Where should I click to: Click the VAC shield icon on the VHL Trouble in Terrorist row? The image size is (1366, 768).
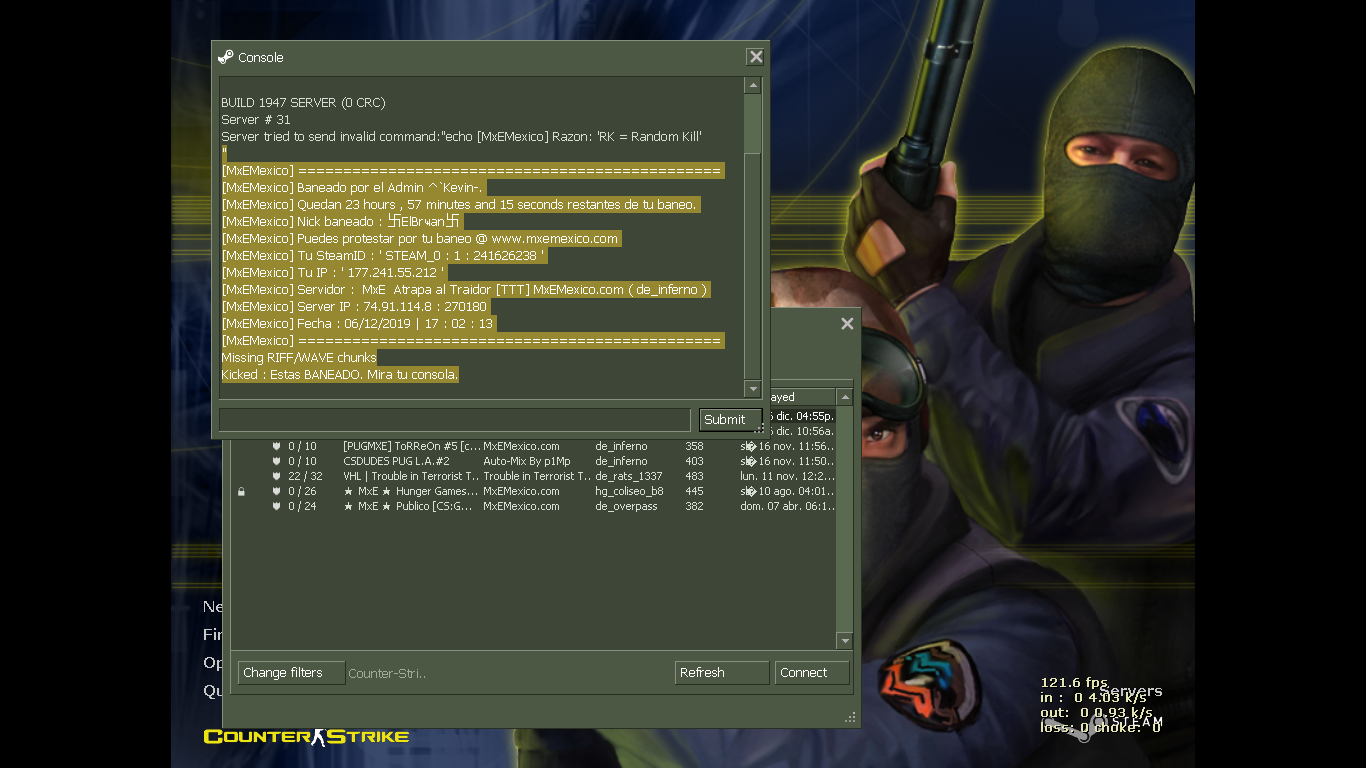[276, 476]
